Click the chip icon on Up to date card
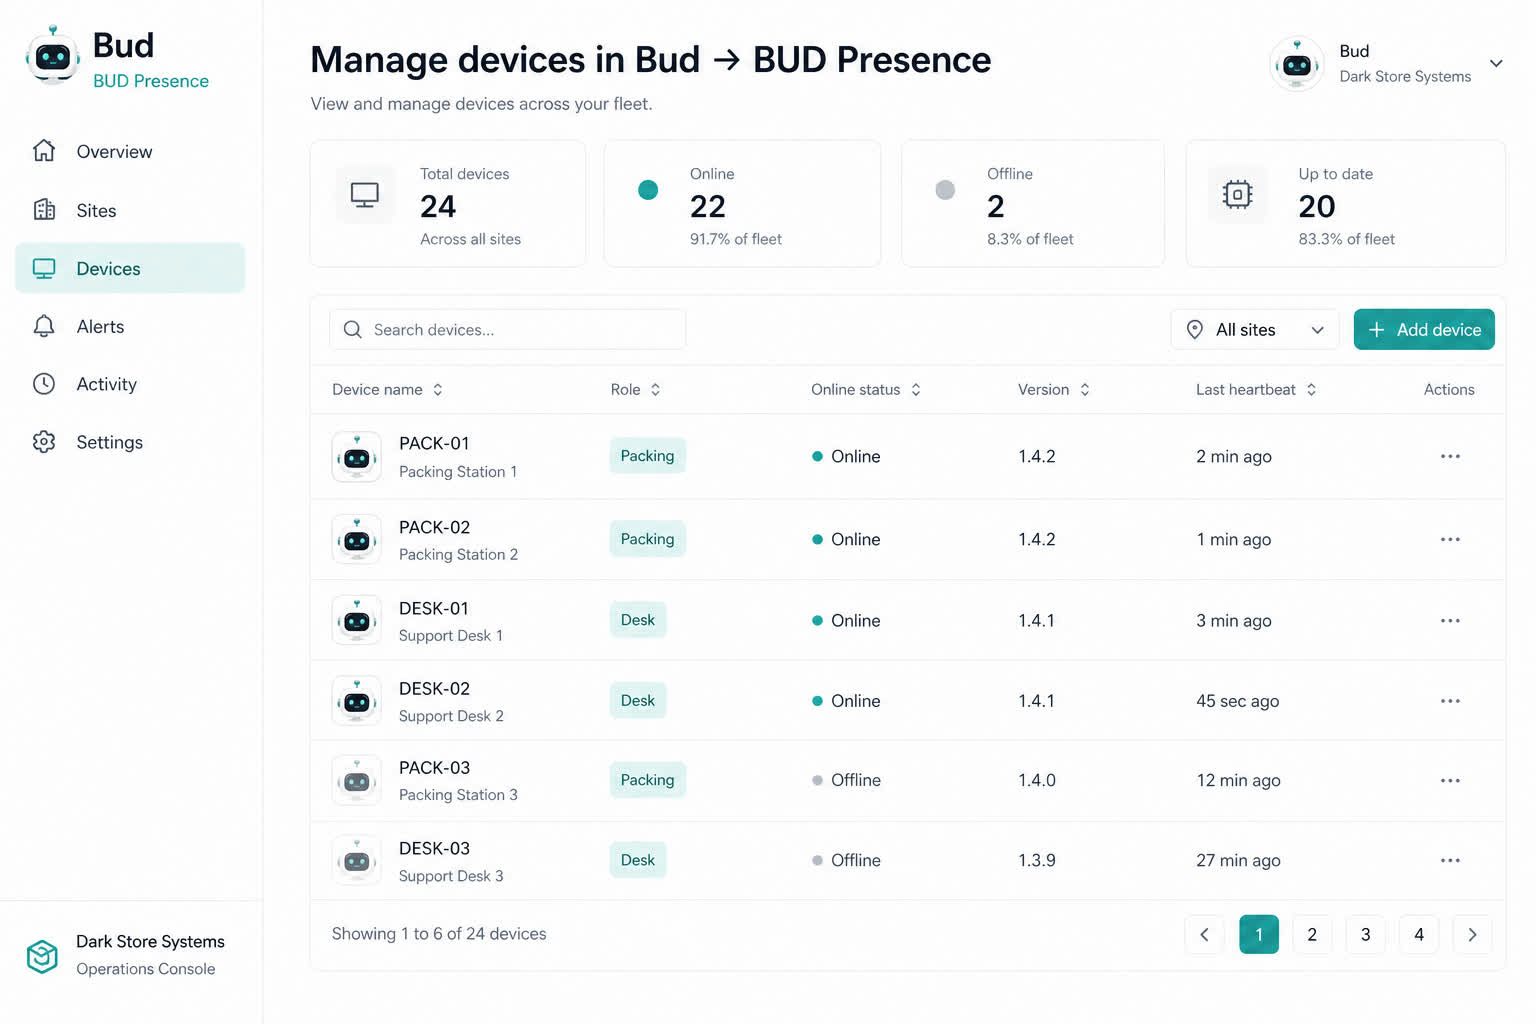 (x=1237, y=194)
